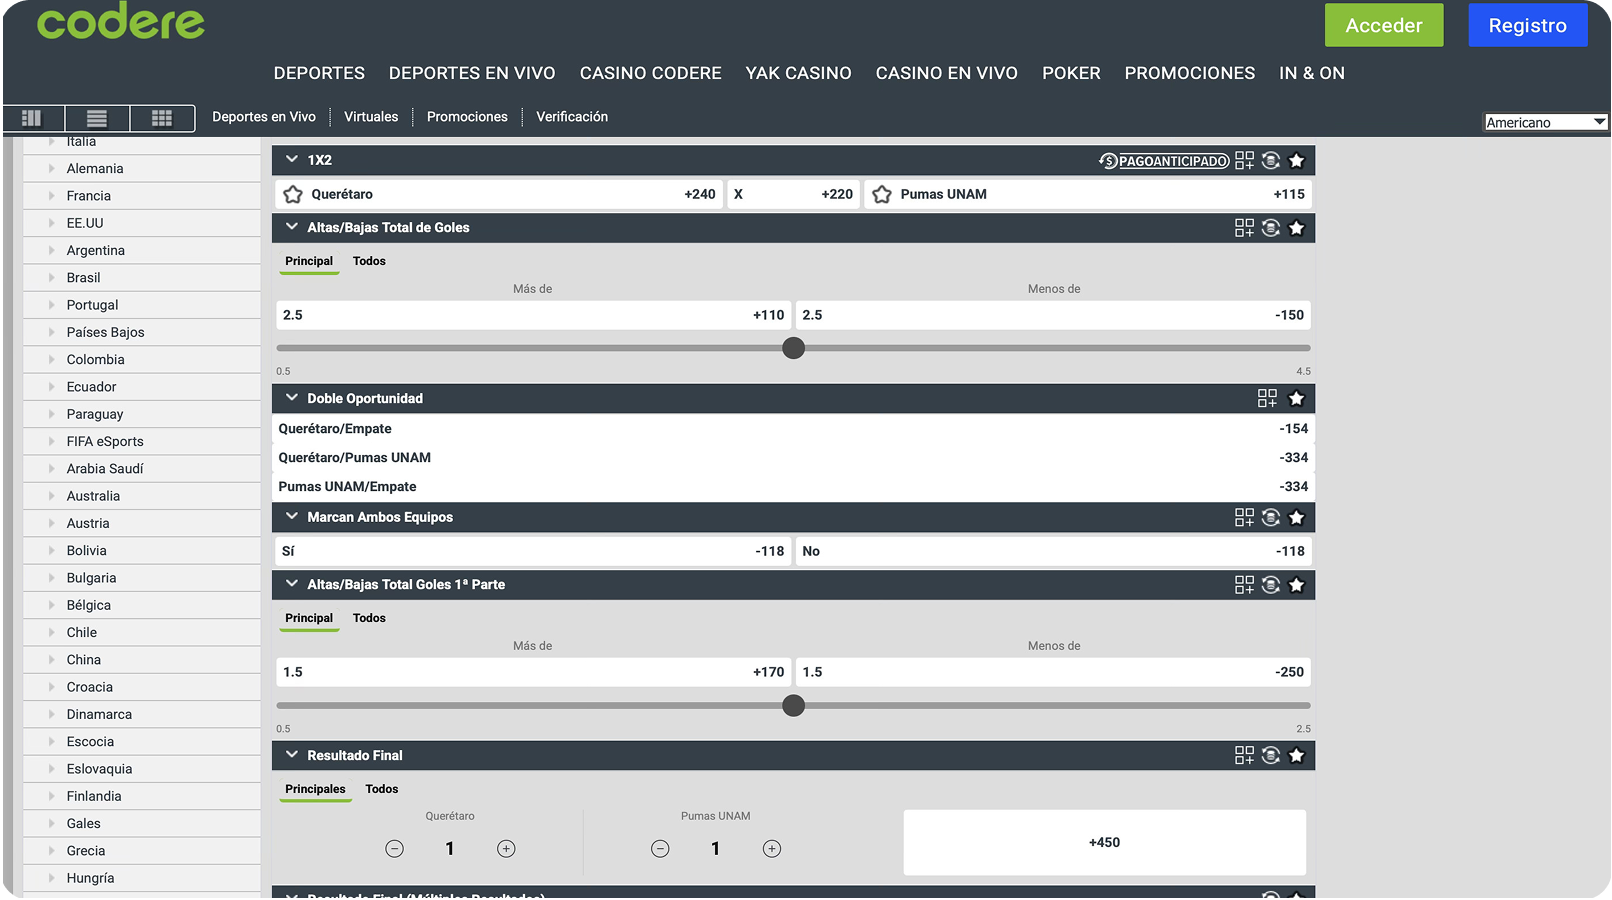The width and height of the screenshot is (1612, 900).
Task: Select Más de 2.5 goals at +110
Action: point(533,315)
